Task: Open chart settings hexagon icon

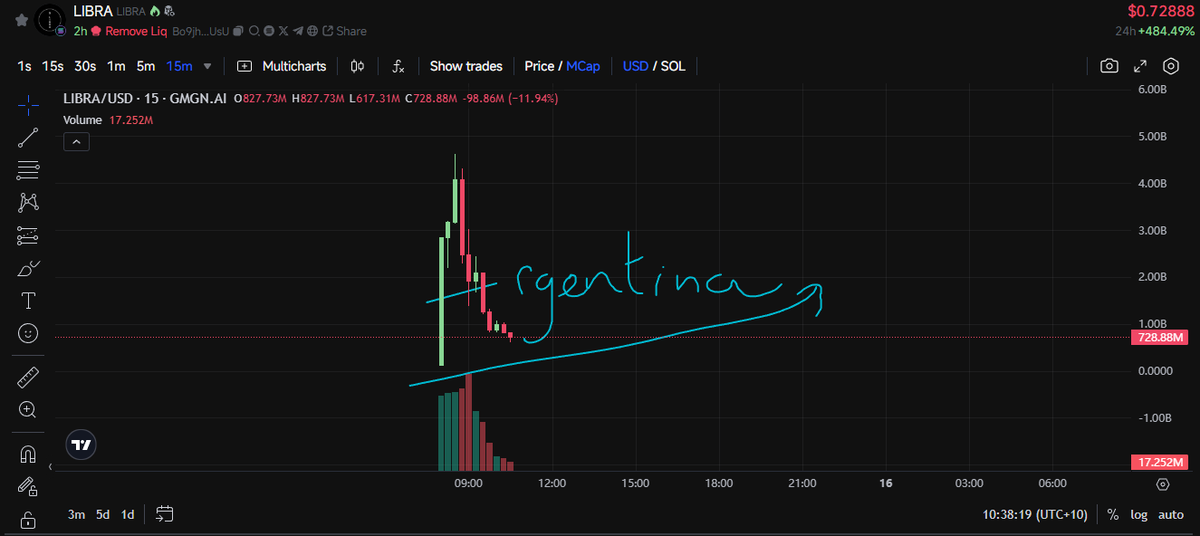Action: tap(1171, 66)
